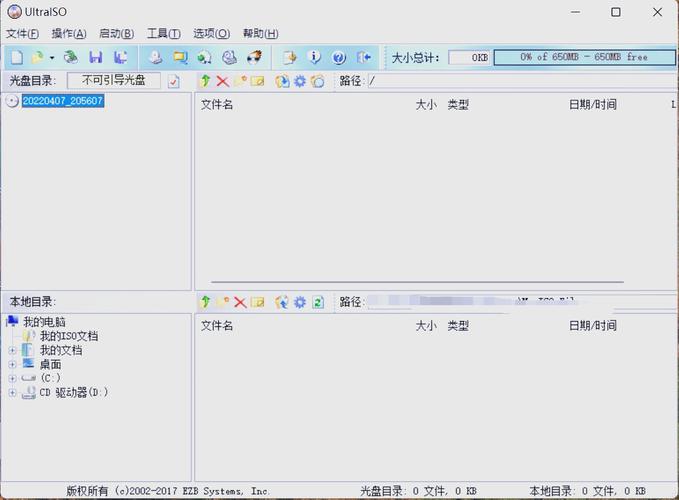Expand the 桌面 tree node
The width and height of the screenshot is (679, 500).
12,365
